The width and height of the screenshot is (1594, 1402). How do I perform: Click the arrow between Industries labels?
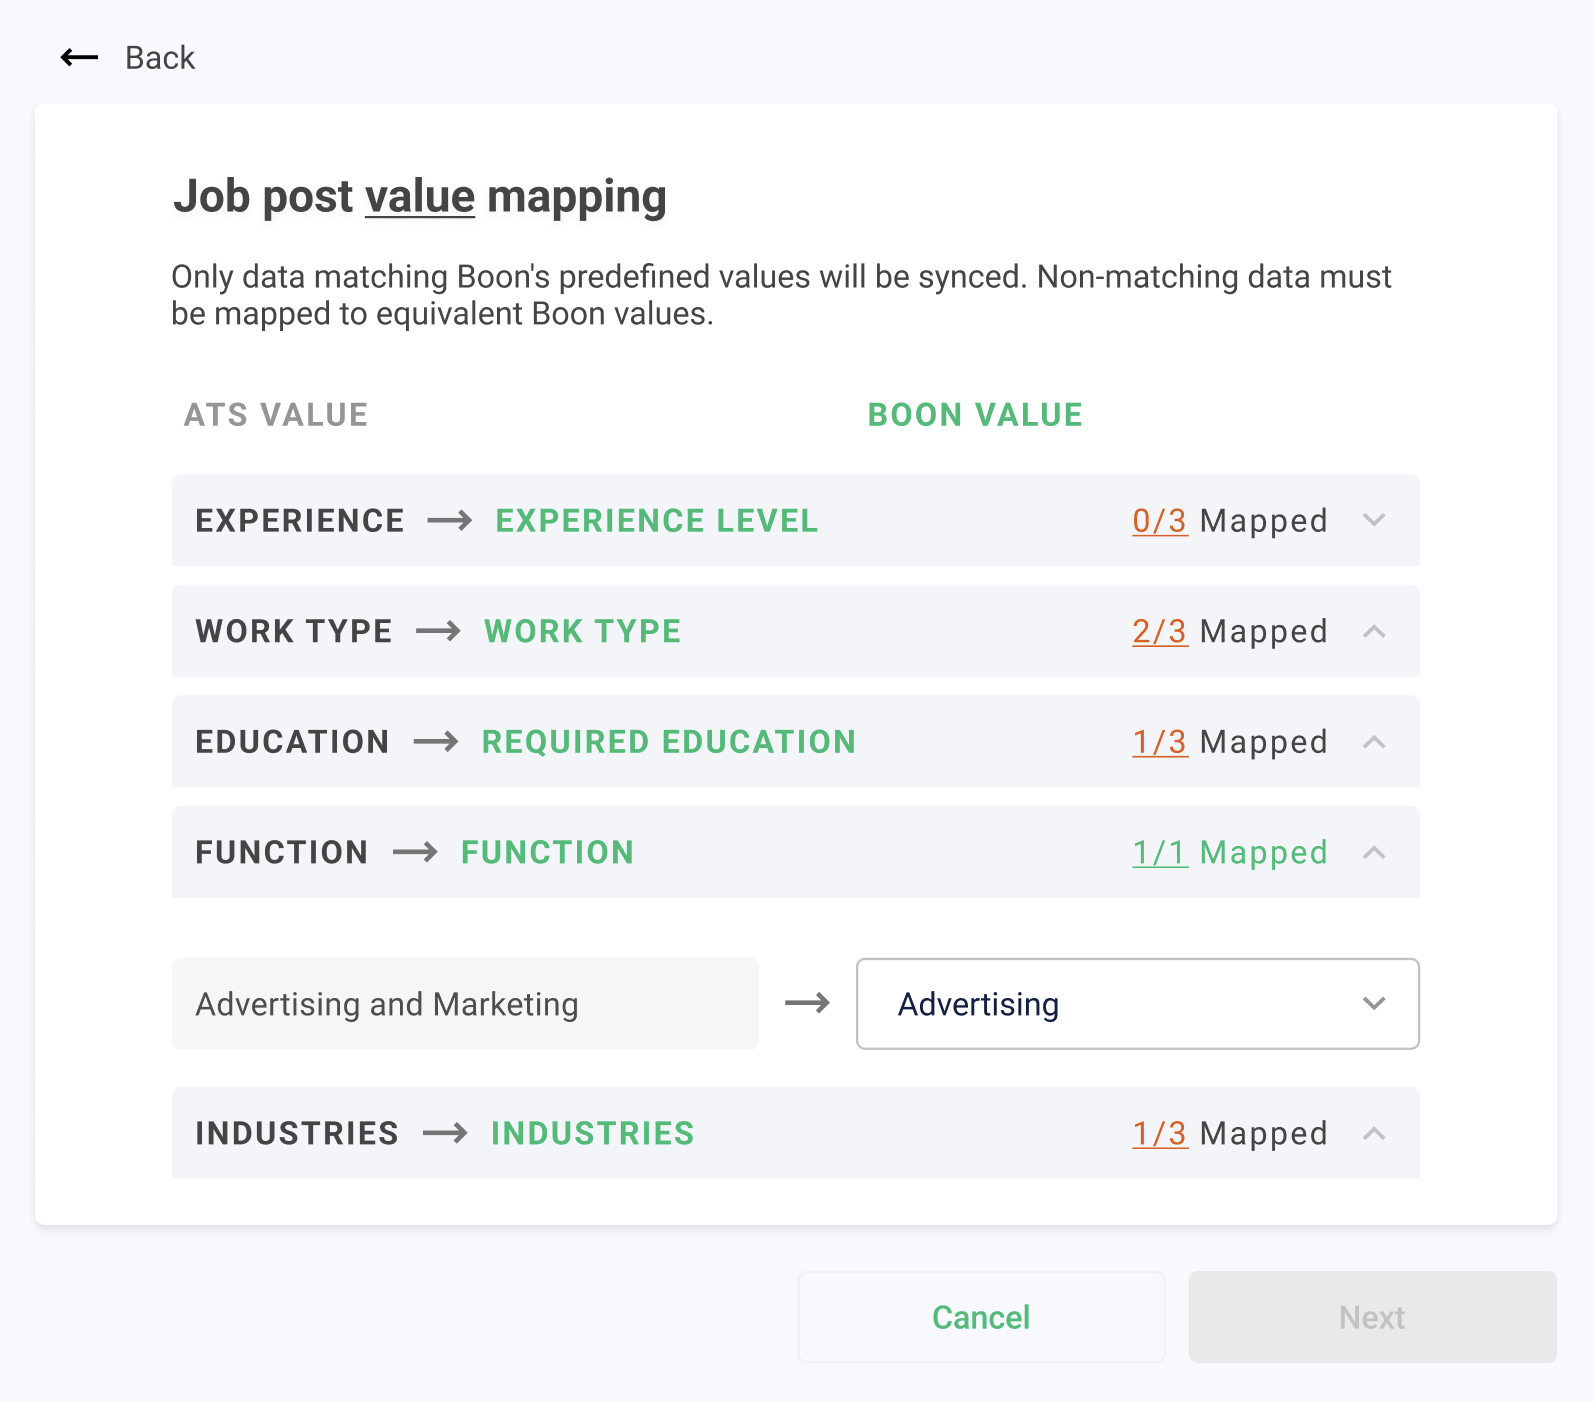(445, 1133)
